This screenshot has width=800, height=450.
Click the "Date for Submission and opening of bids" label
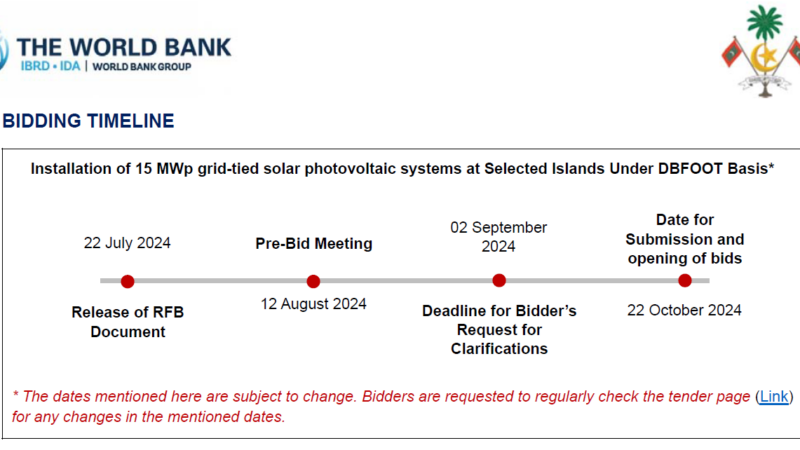[685, 239]
